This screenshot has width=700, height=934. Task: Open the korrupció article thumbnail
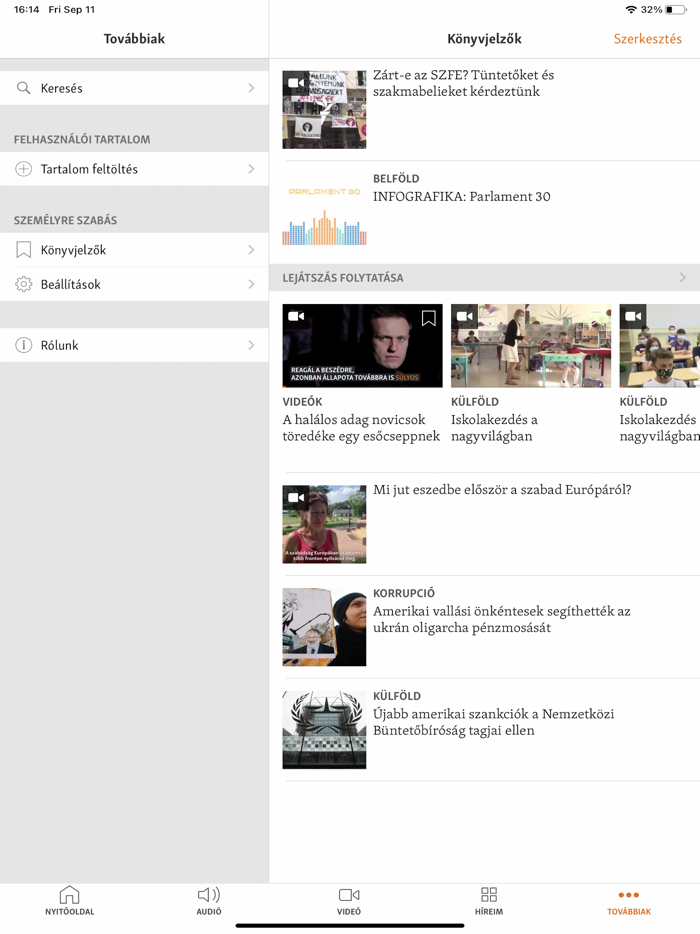(x=324, y=627)
